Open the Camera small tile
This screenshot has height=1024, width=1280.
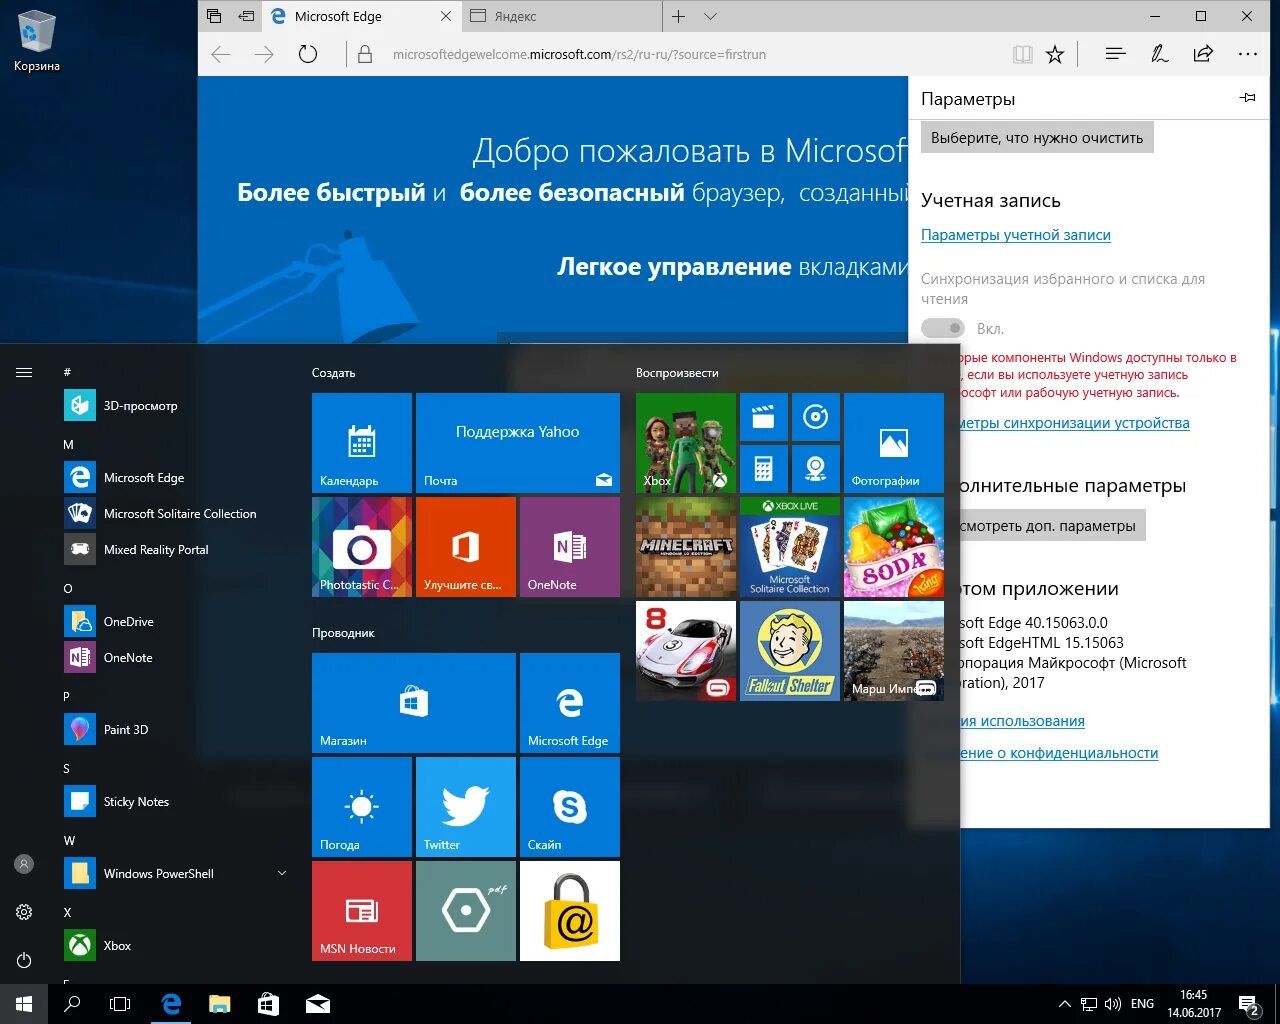(x=816, y=469)
